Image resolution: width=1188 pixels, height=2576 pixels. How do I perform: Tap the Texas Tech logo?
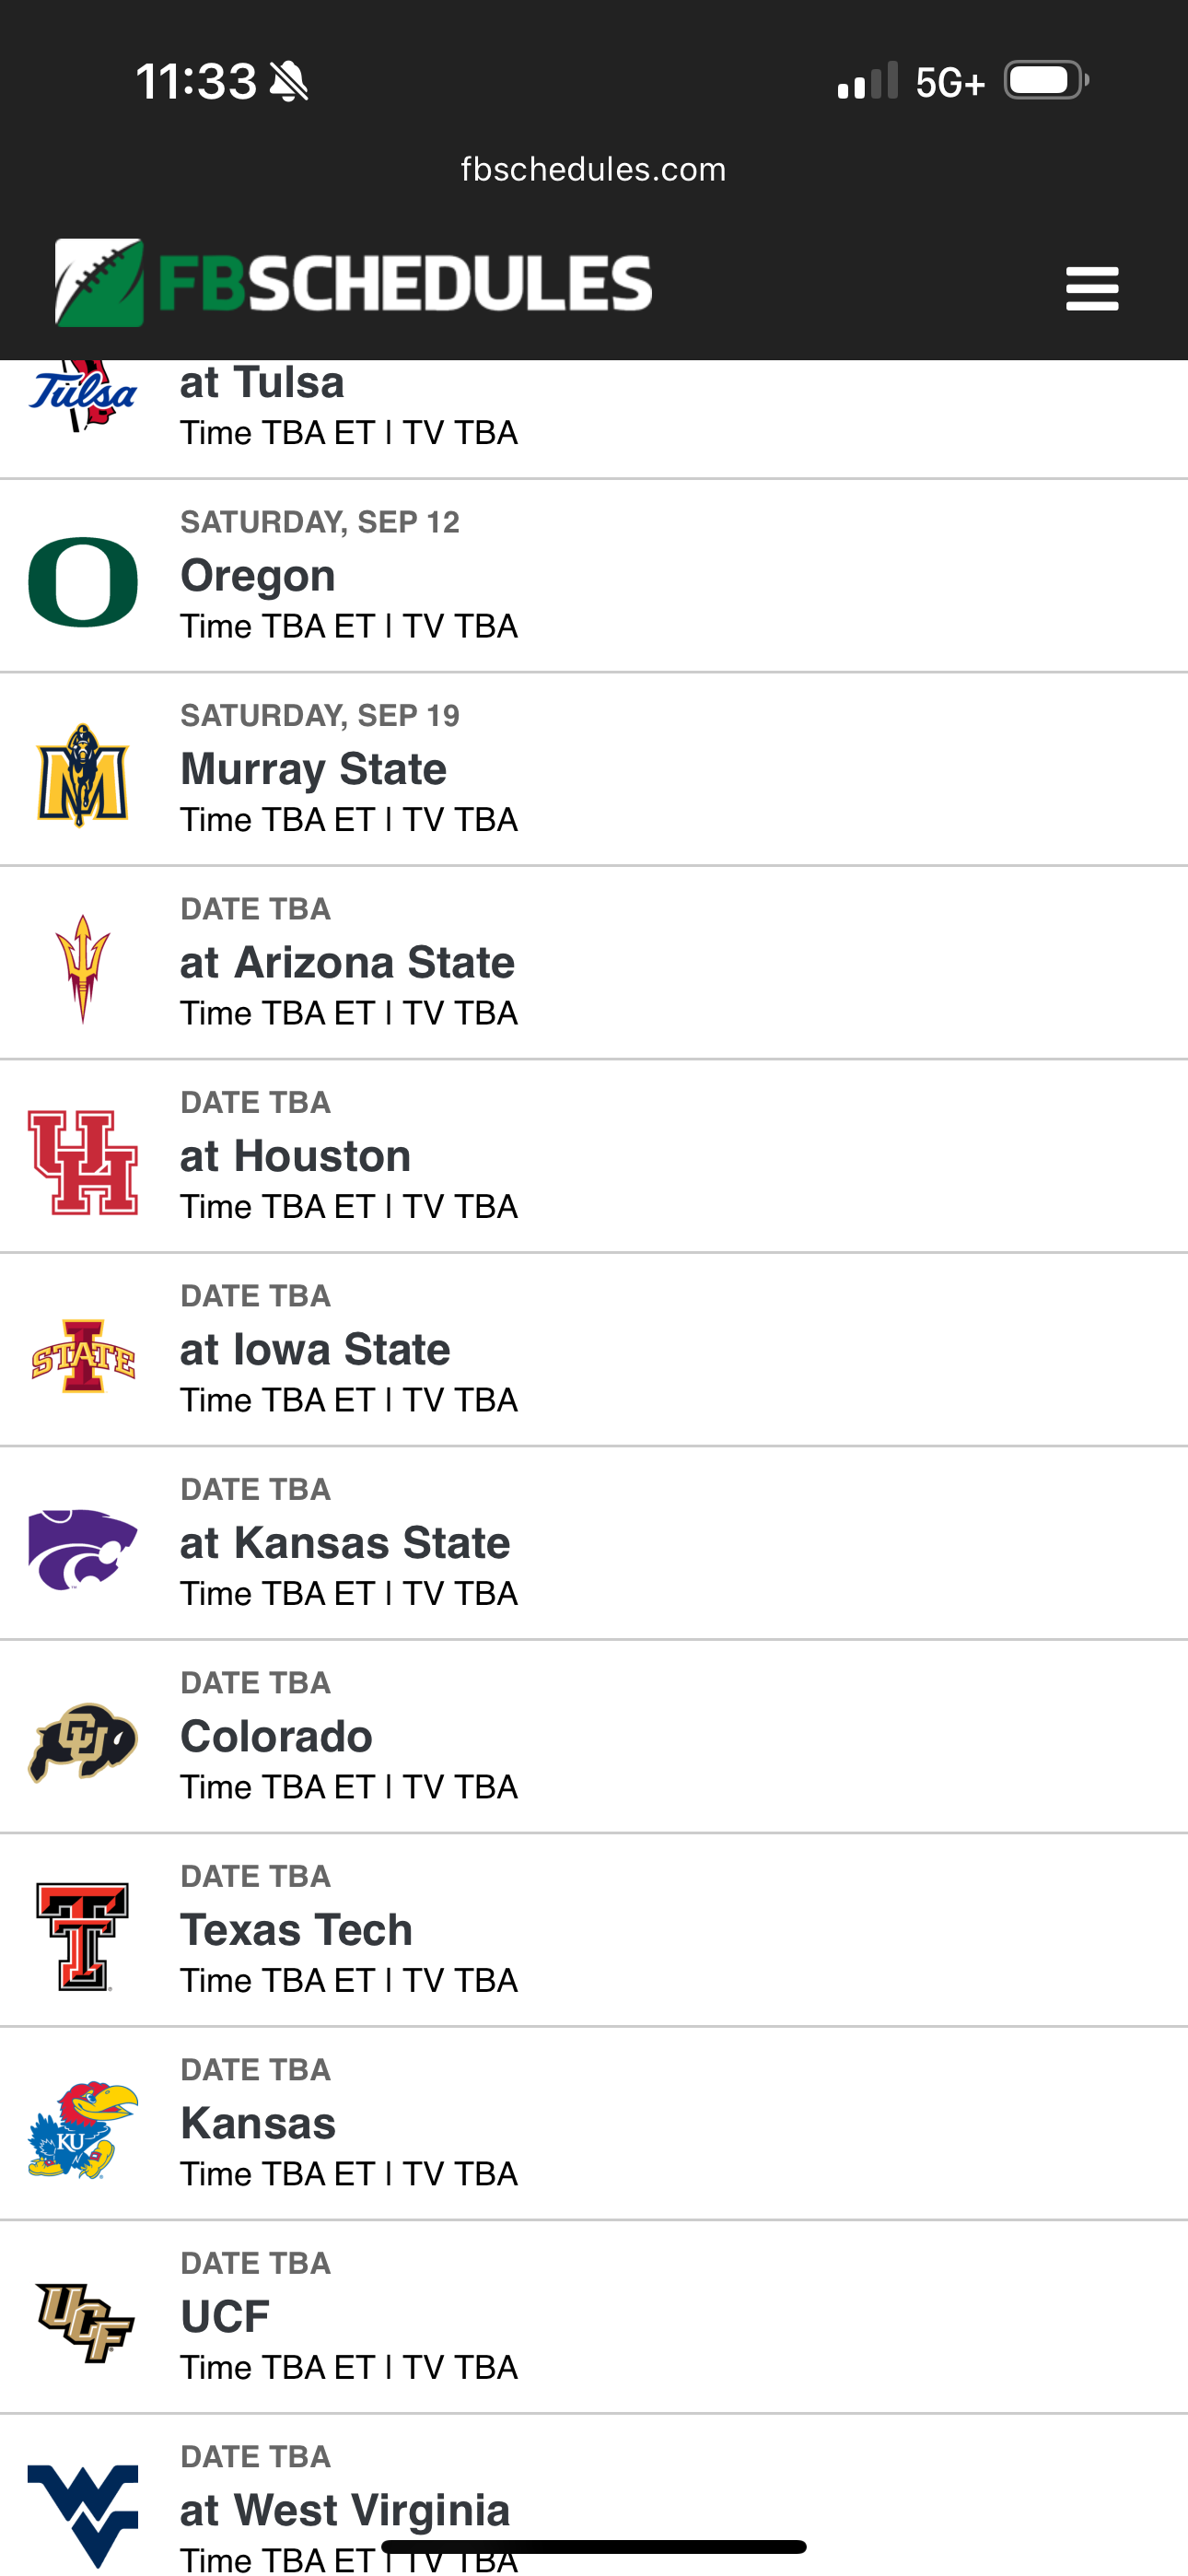(83, 1936)
